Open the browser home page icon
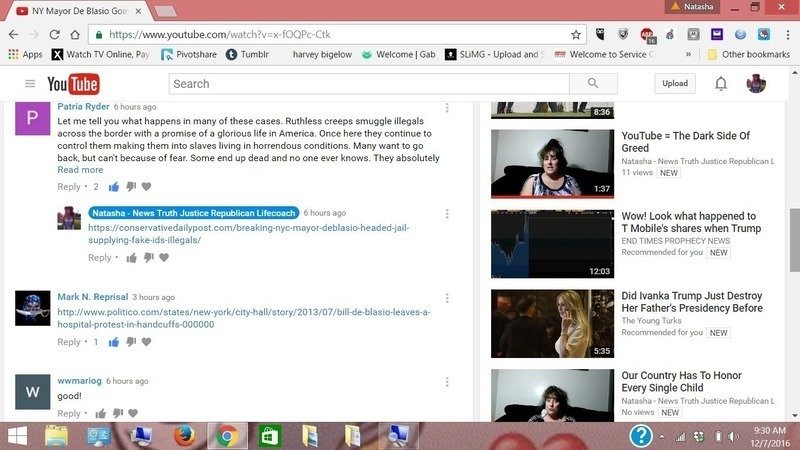 (x=75, y=35)
